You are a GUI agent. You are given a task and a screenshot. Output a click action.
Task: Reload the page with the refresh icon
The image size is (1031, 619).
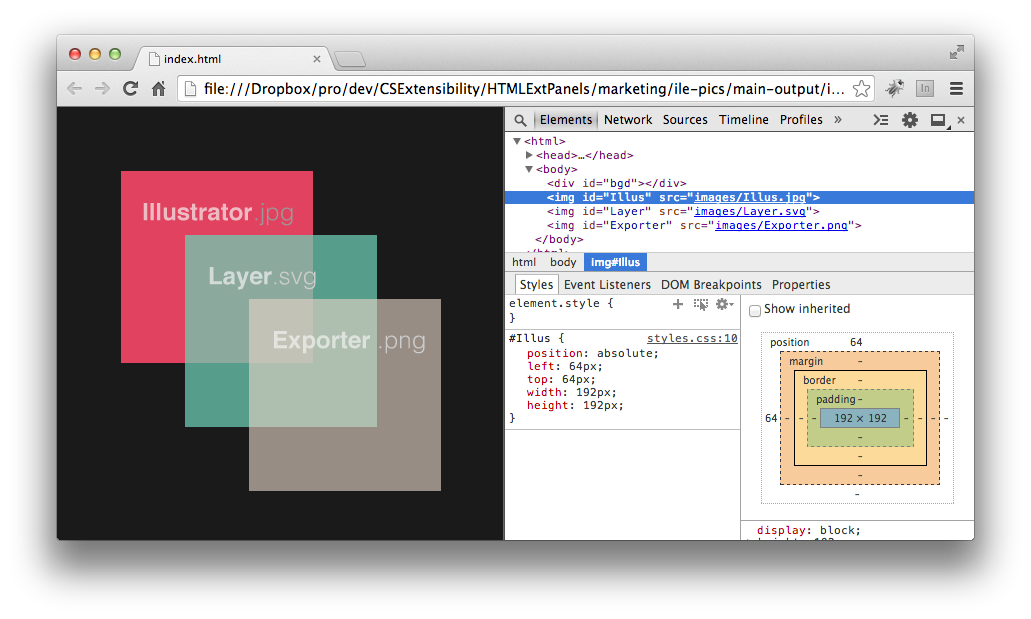(x=130, y=88)
